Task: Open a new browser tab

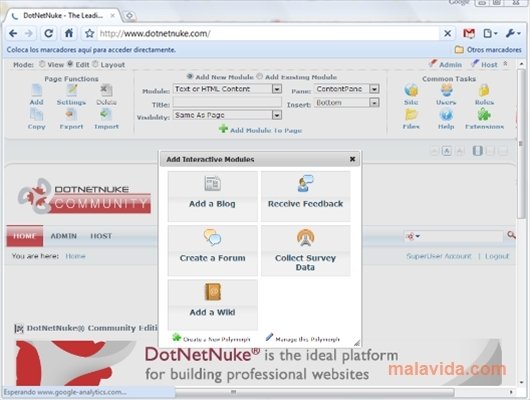Action: [129, 16]
